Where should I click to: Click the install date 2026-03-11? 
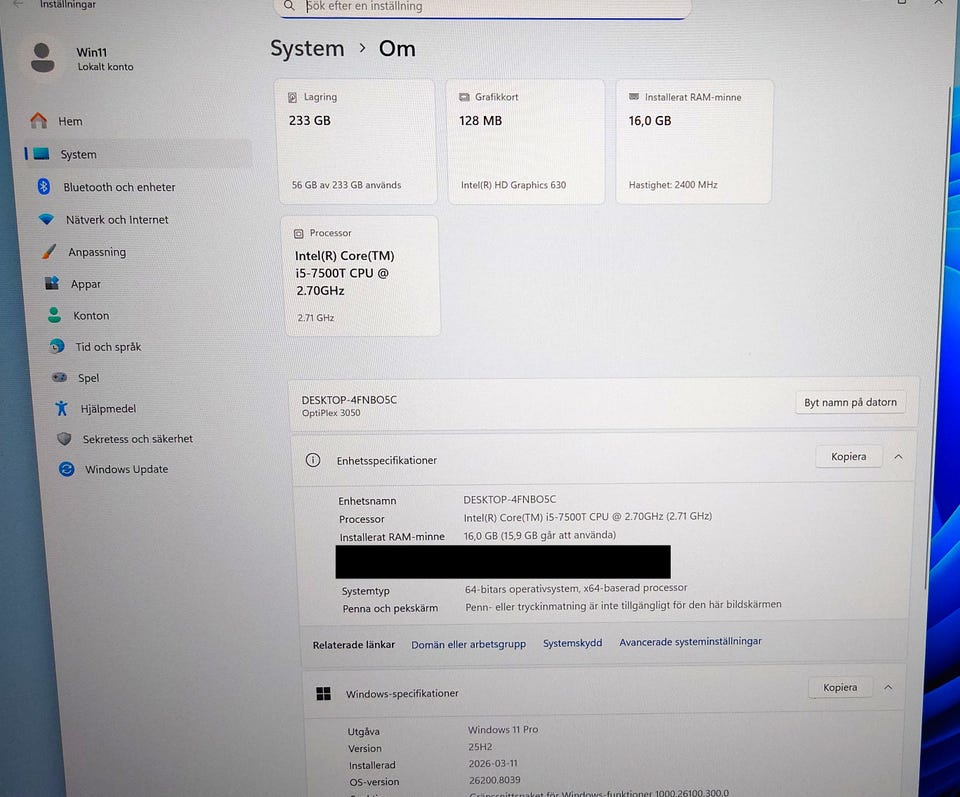[x=493, y=763]
